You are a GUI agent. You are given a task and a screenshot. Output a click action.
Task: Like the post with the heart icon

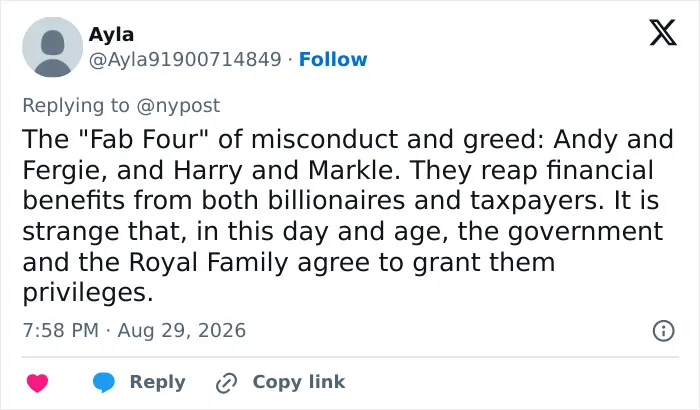coord(38,383)
